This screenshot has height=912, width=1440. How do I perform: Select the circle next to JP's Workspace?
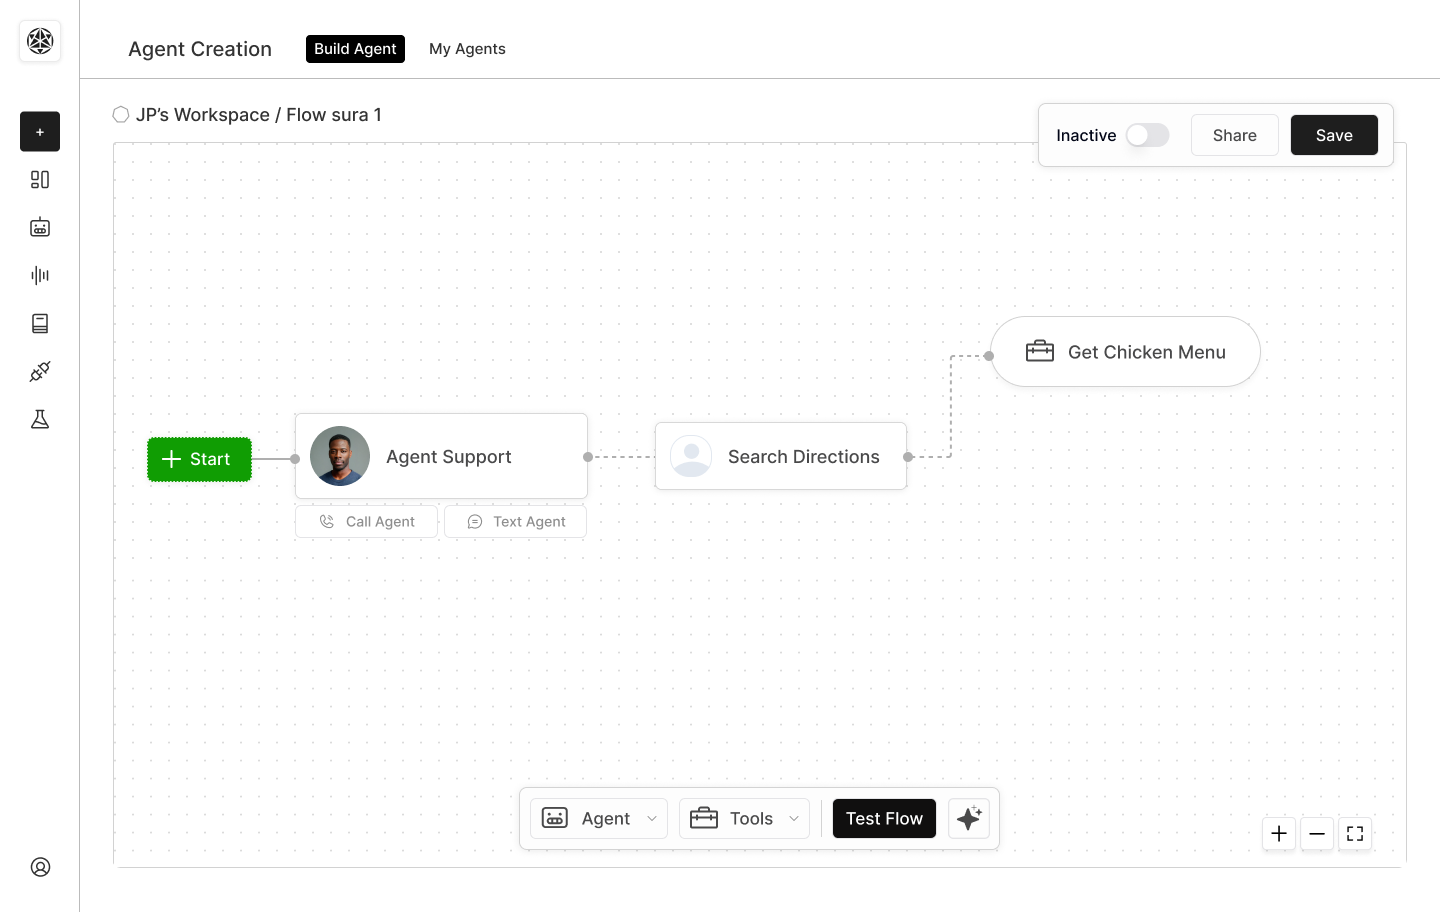point(121,115)
